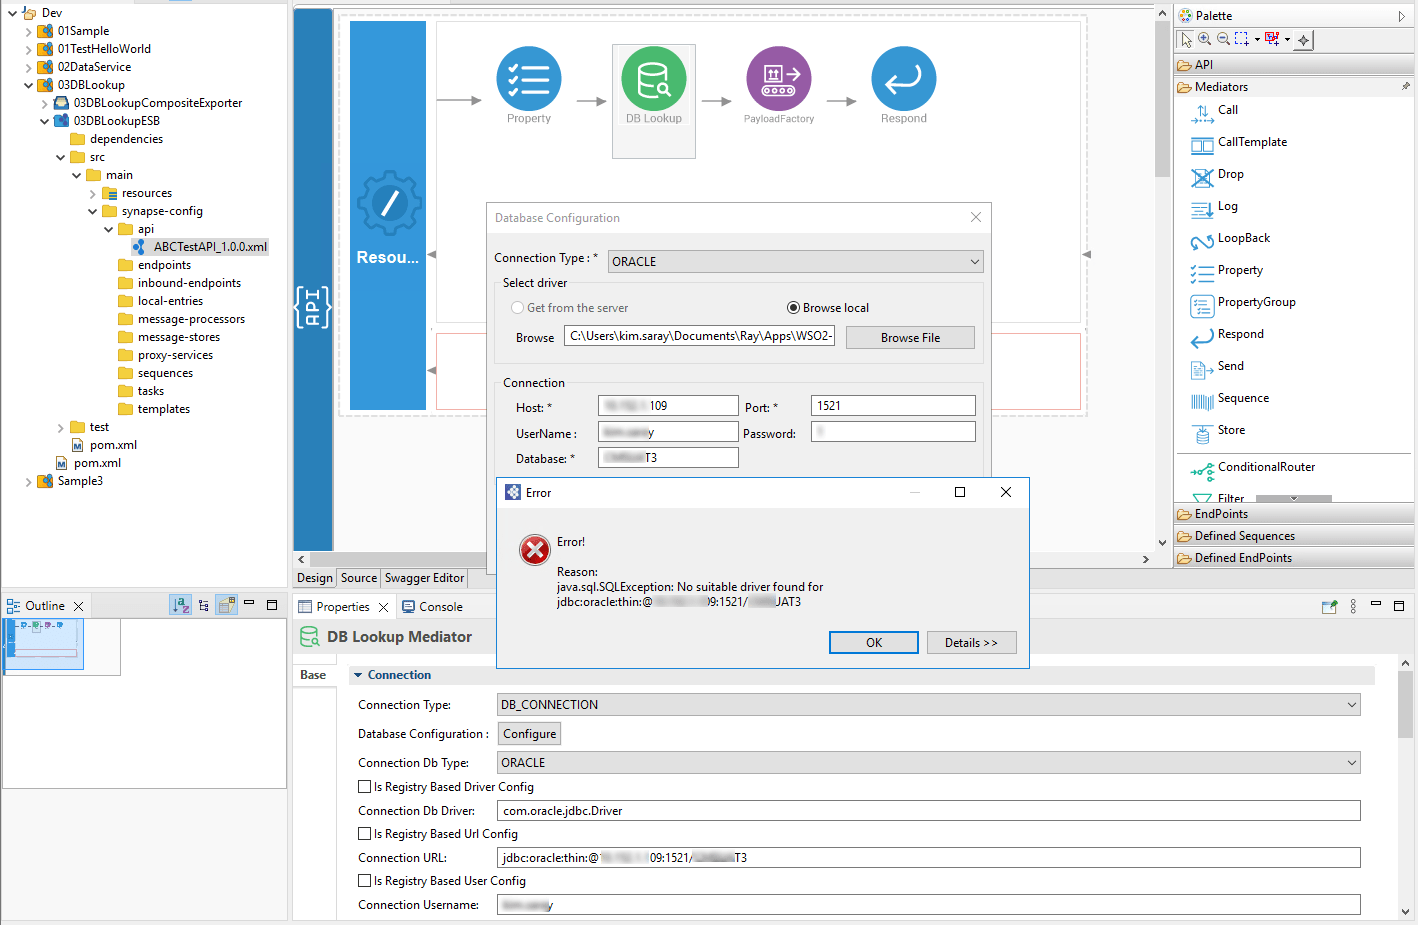Click inside the Connection URL field
This screenshot has height=925, width=1418.
[800, 857]
